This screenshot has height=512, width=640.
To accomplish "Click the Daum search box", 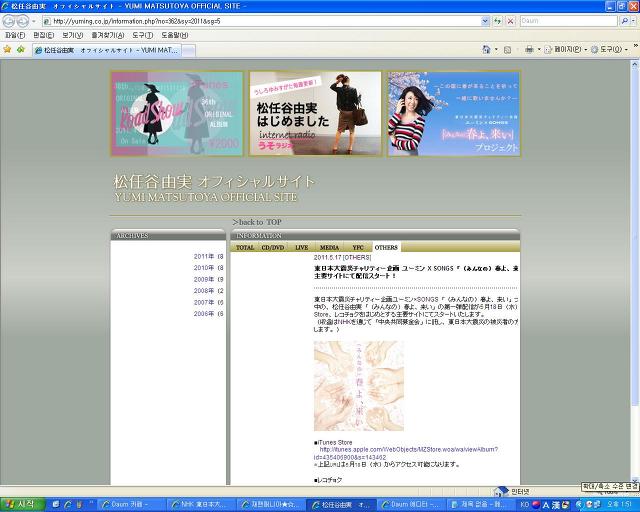I will [x=568, y=20].
